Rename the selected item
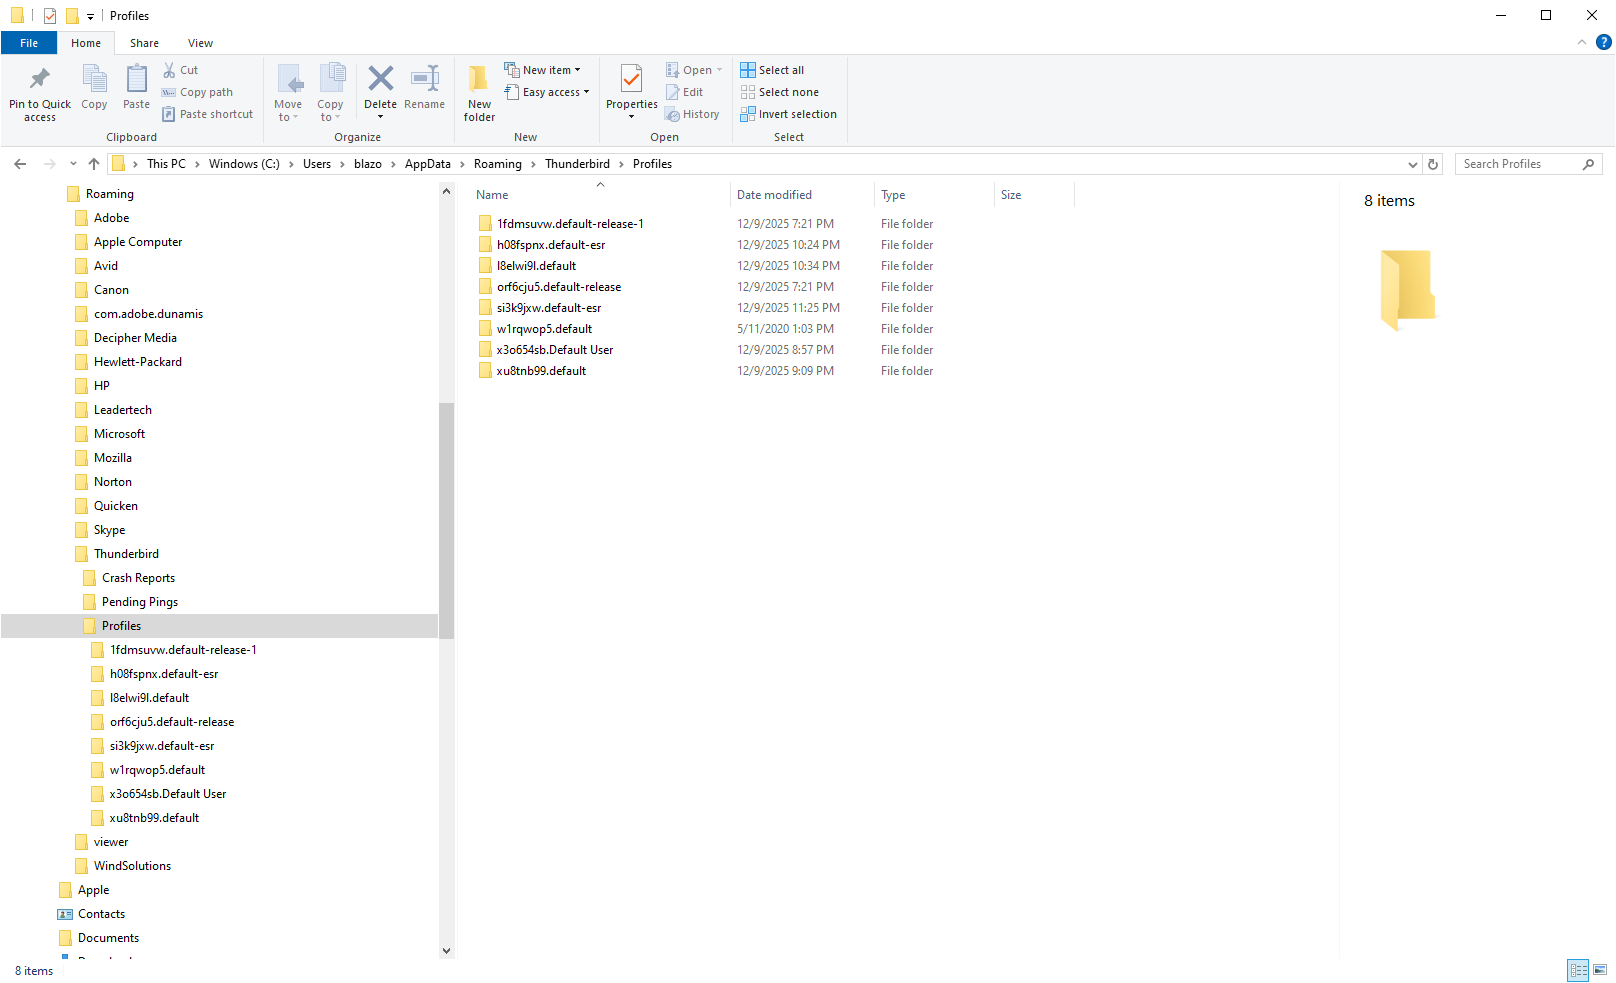This screenshot has height=983, width=1616. pos(425,87)
